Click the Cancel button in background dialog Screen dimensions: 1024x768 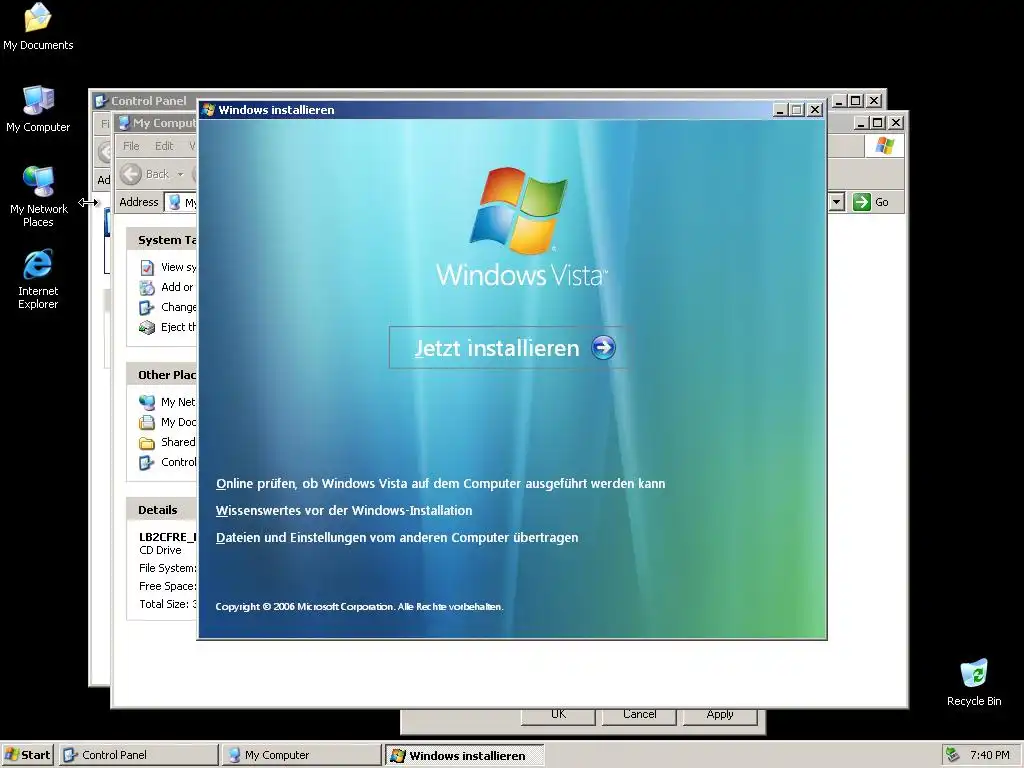(x=639, y=715)
